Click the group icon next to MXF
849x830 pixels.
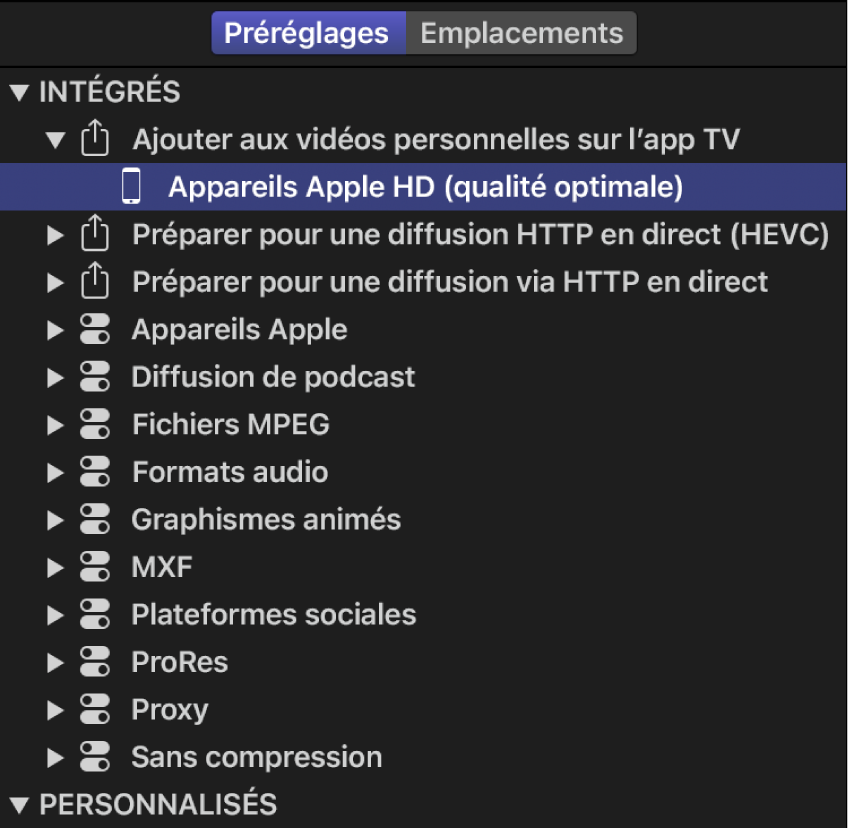93,567
